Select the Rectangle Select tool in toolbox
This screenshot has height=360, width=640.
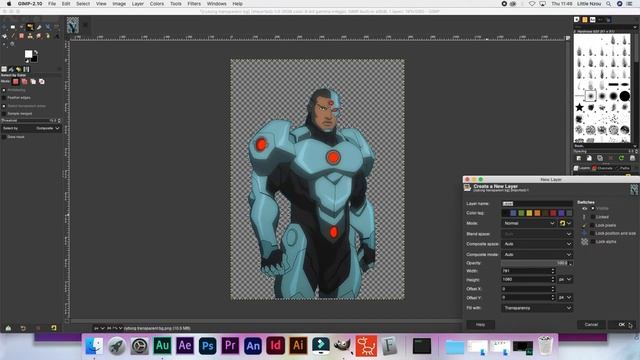pyautogui.click(x=13, y=27)
